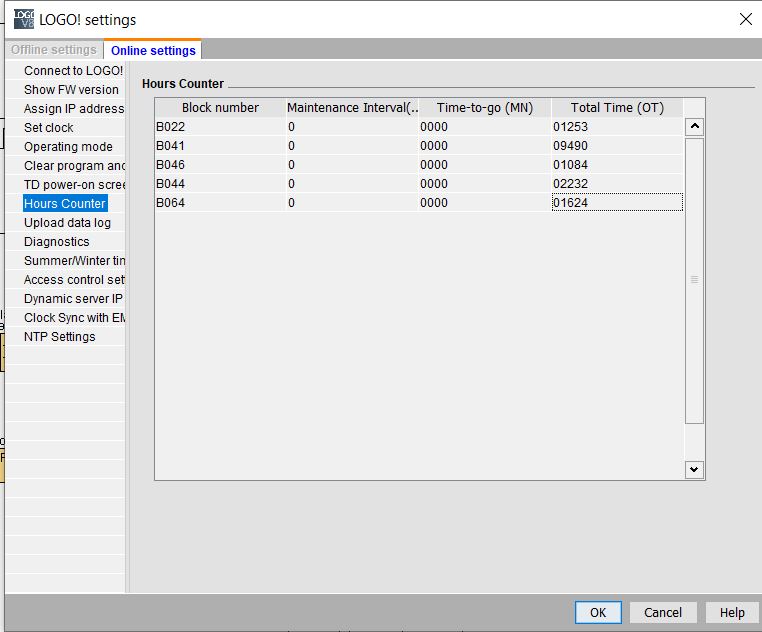Confirm with the OK button
762x632 pixels.
pyautogui.click(x=598, y=613)
